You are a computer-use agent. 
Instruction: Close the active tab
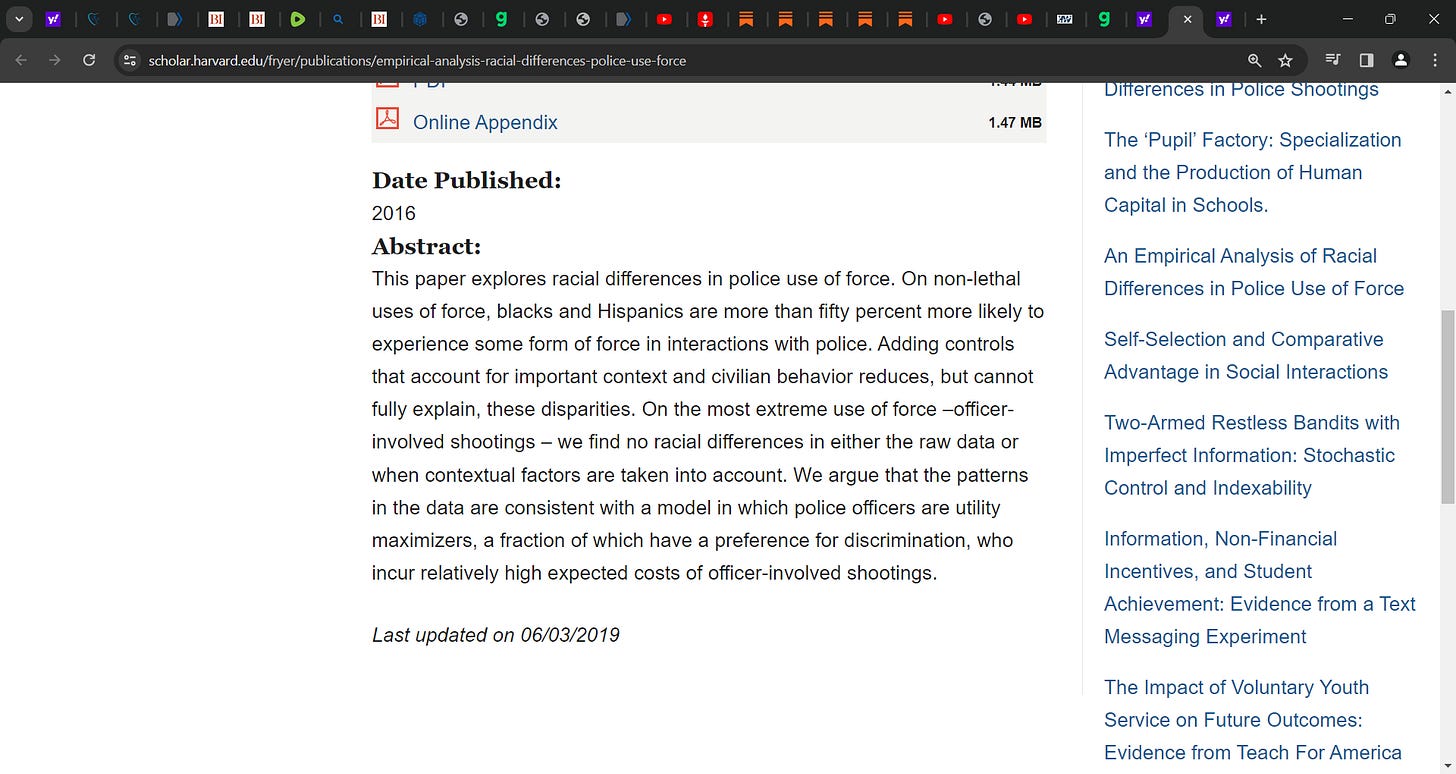[1187, 19]
